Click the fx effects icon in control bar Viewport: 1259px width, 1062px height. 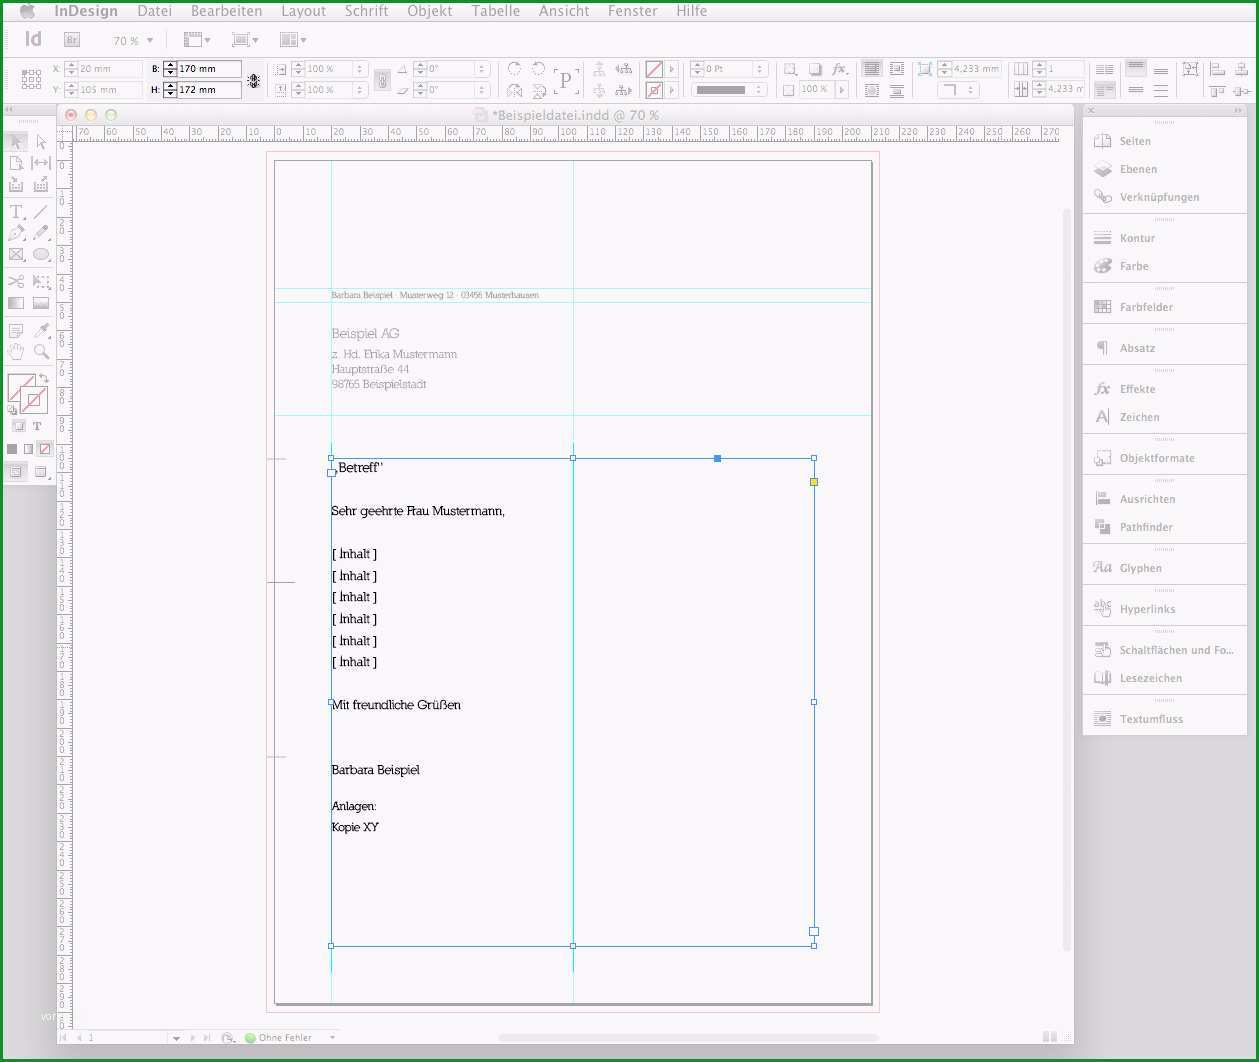(x=839, y=69)
